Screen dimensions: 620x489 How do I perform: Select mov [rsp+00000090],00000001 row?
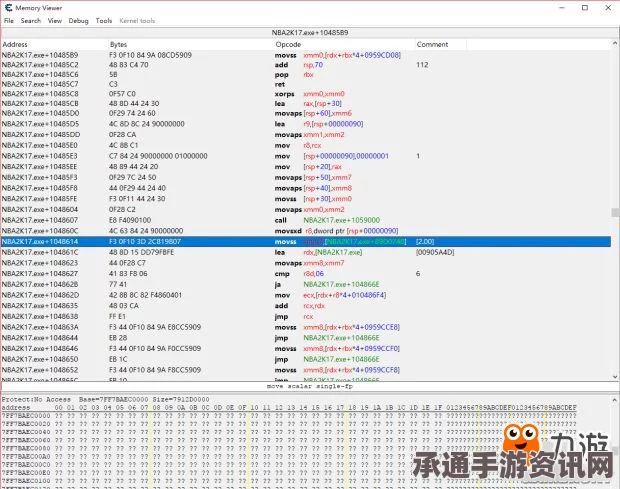pos(306,156)
